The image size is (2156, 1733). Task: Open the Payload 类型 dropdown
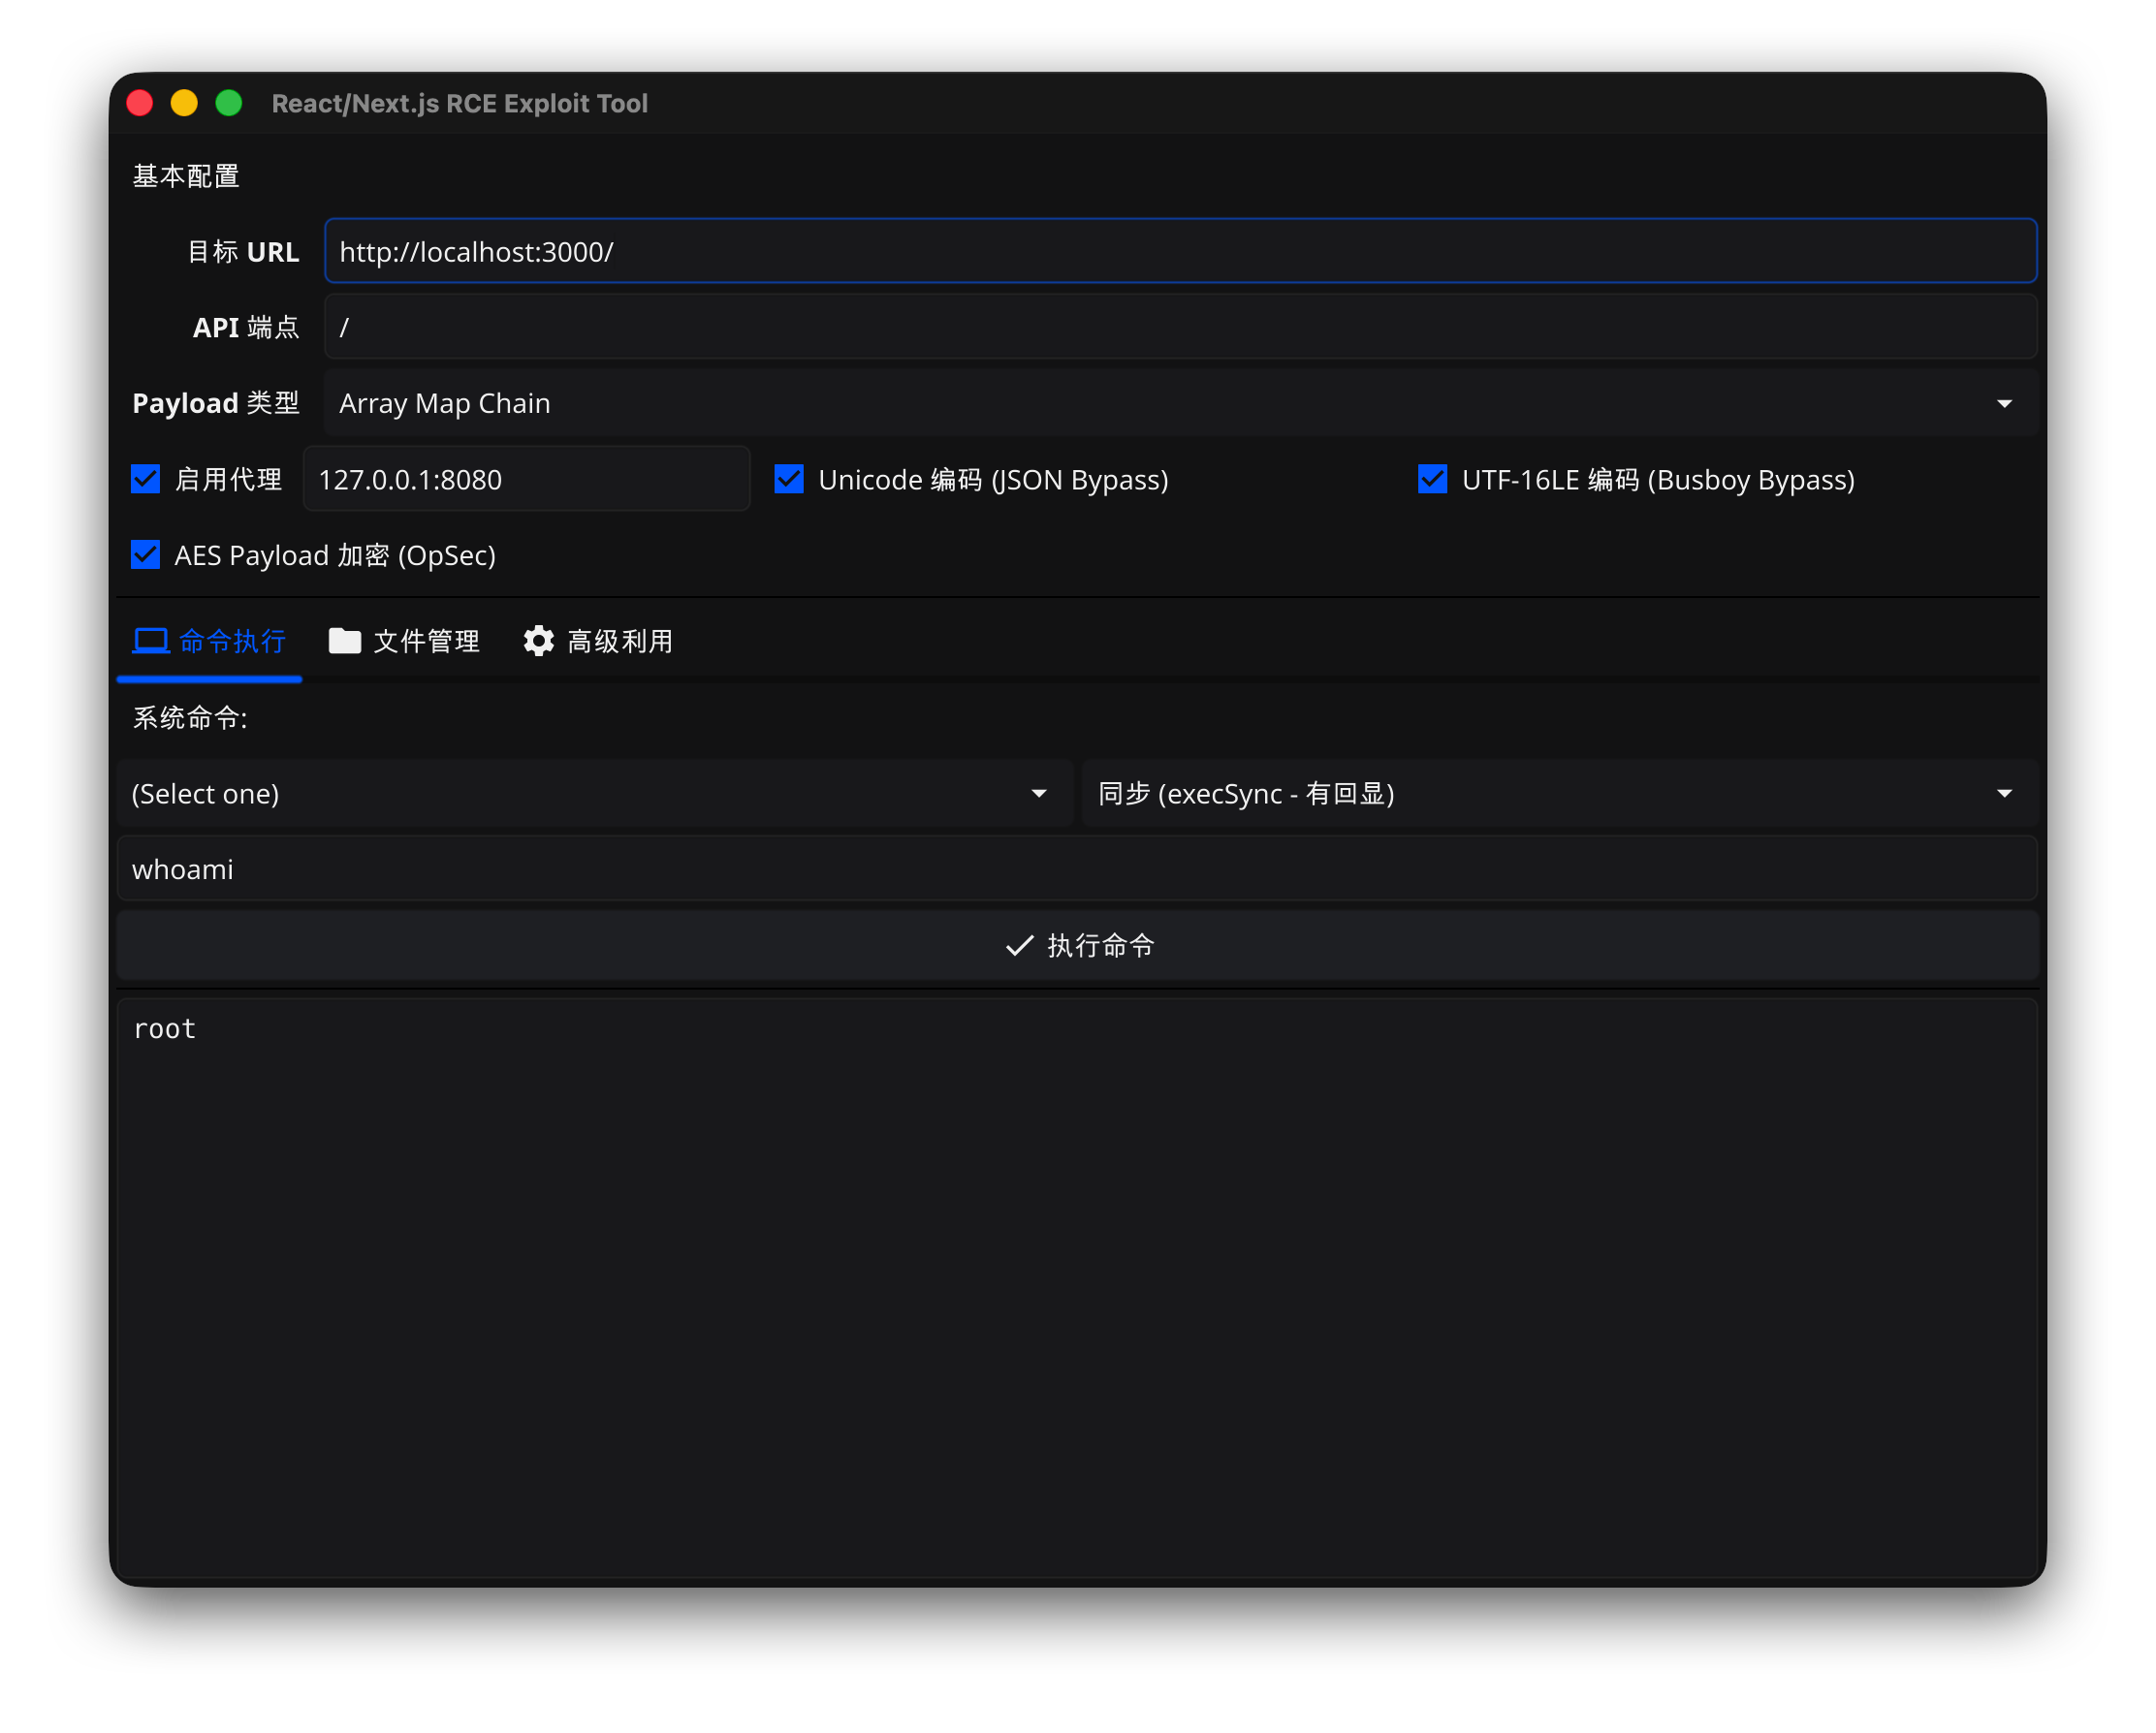coord(1180,403)
